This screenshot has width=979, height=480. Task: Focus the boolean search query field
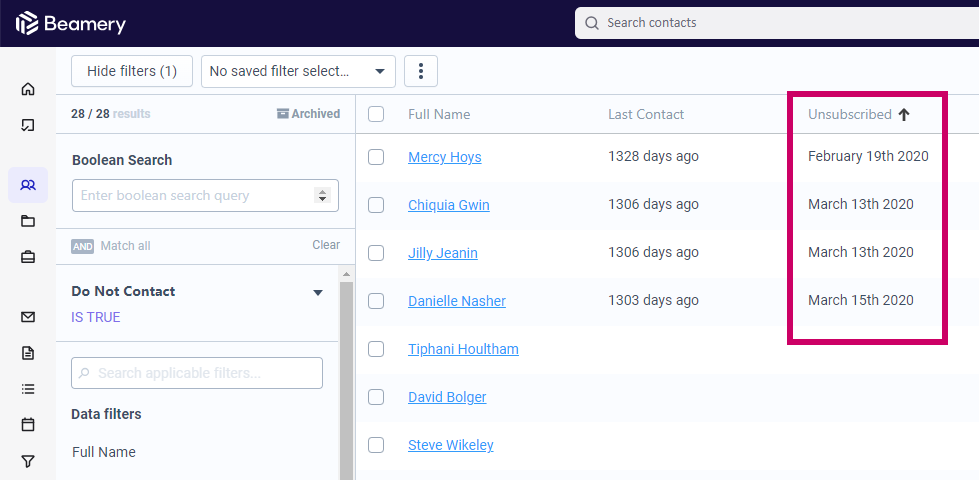pyautogui.click(x=205, y=195)
